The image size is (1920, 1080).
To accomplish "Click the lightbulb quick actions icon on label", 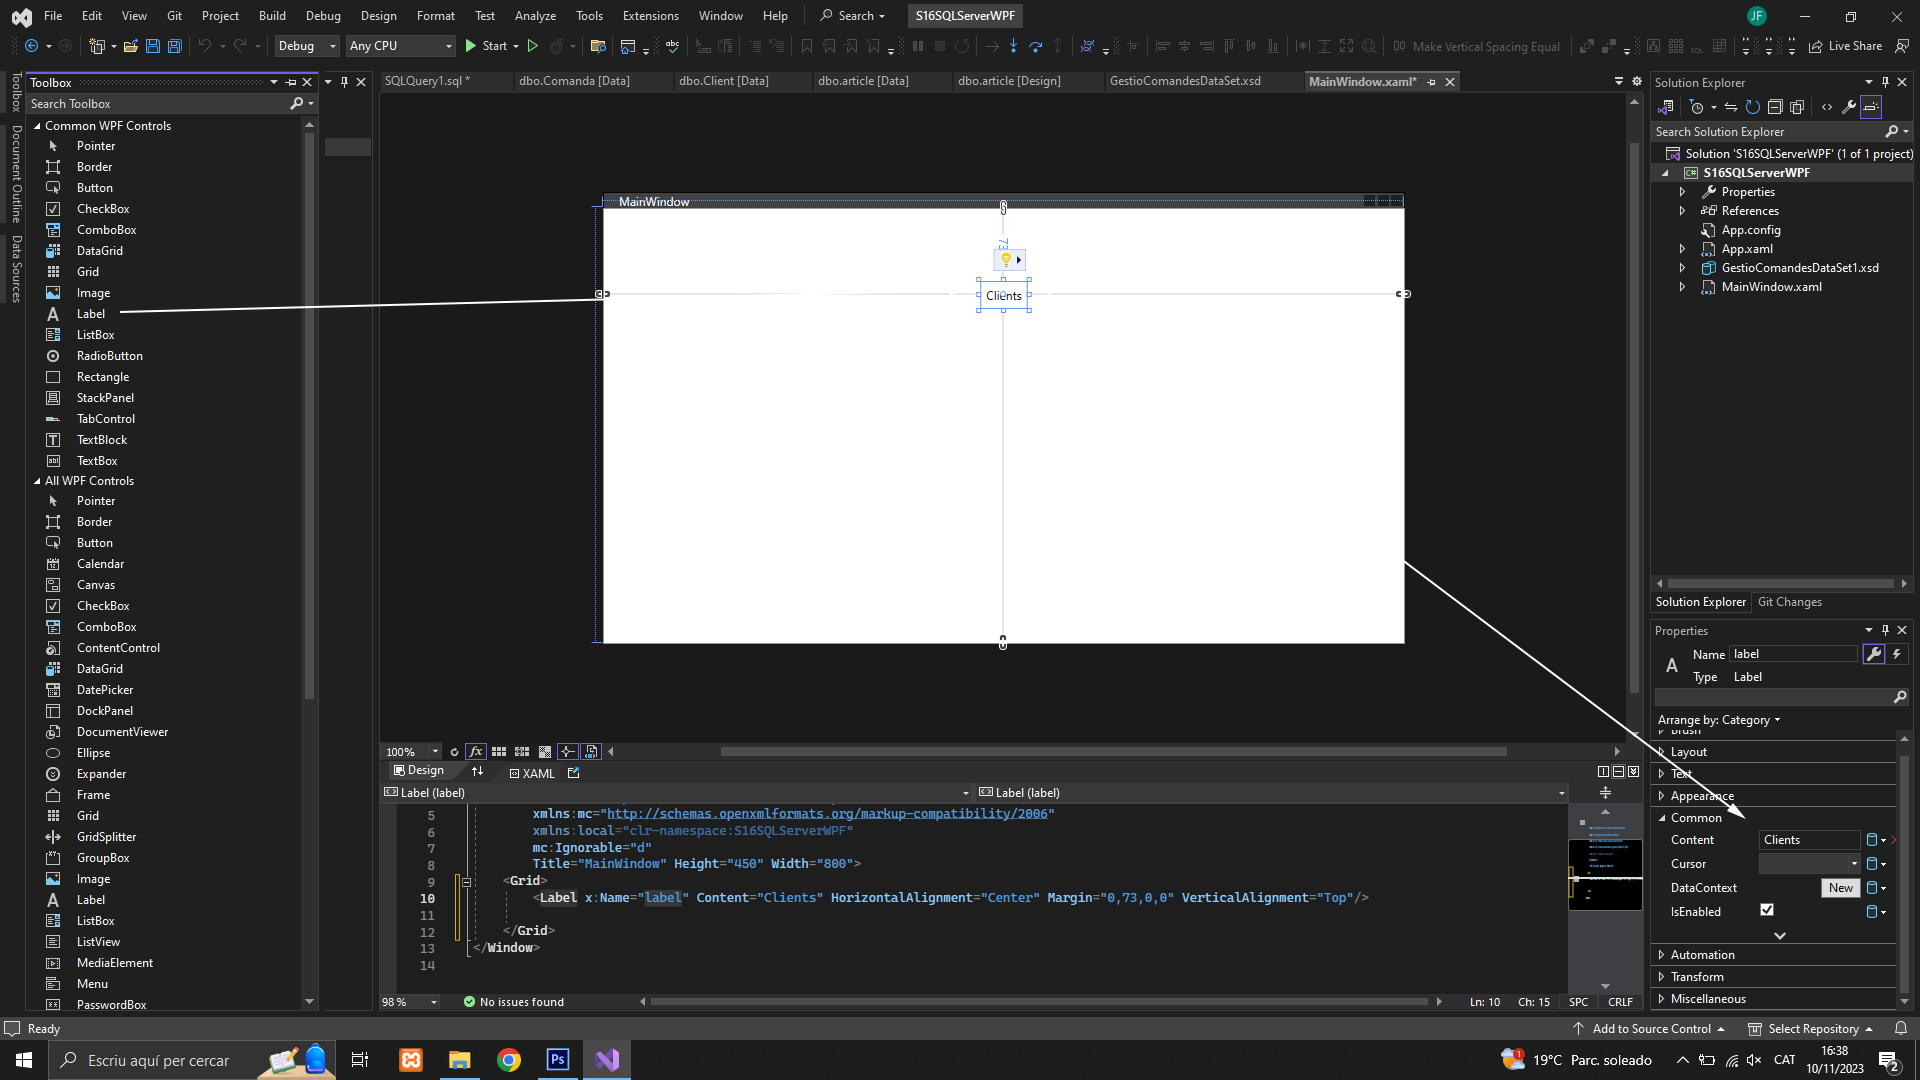I will [1006, 260].
